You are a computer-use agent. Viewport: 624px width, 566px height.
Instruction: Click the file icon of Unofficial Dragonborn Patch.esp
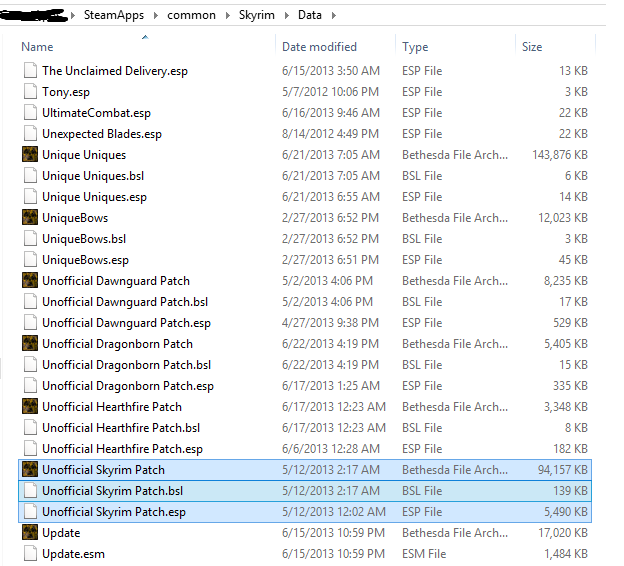pos(30,386)
